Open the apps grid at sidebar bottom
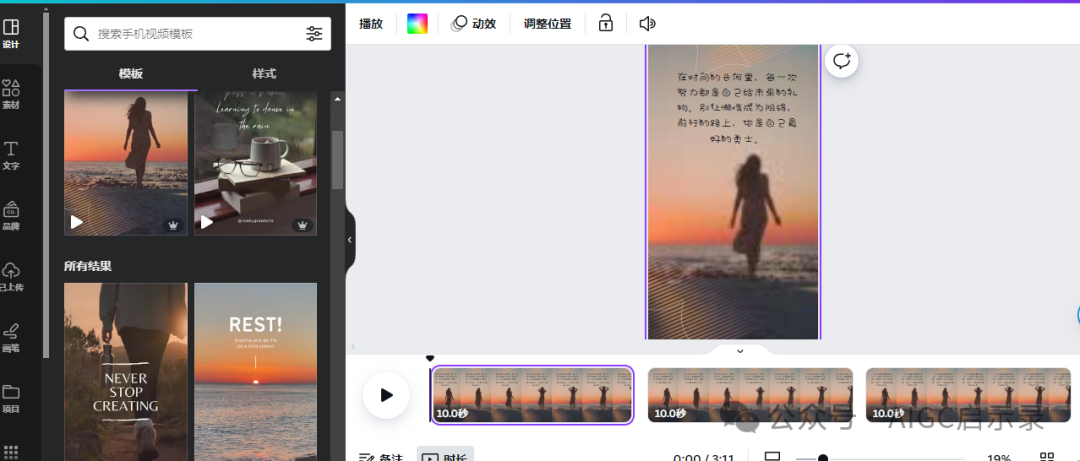The height and width of the screenshot is (461, 1080). [11, 452]
